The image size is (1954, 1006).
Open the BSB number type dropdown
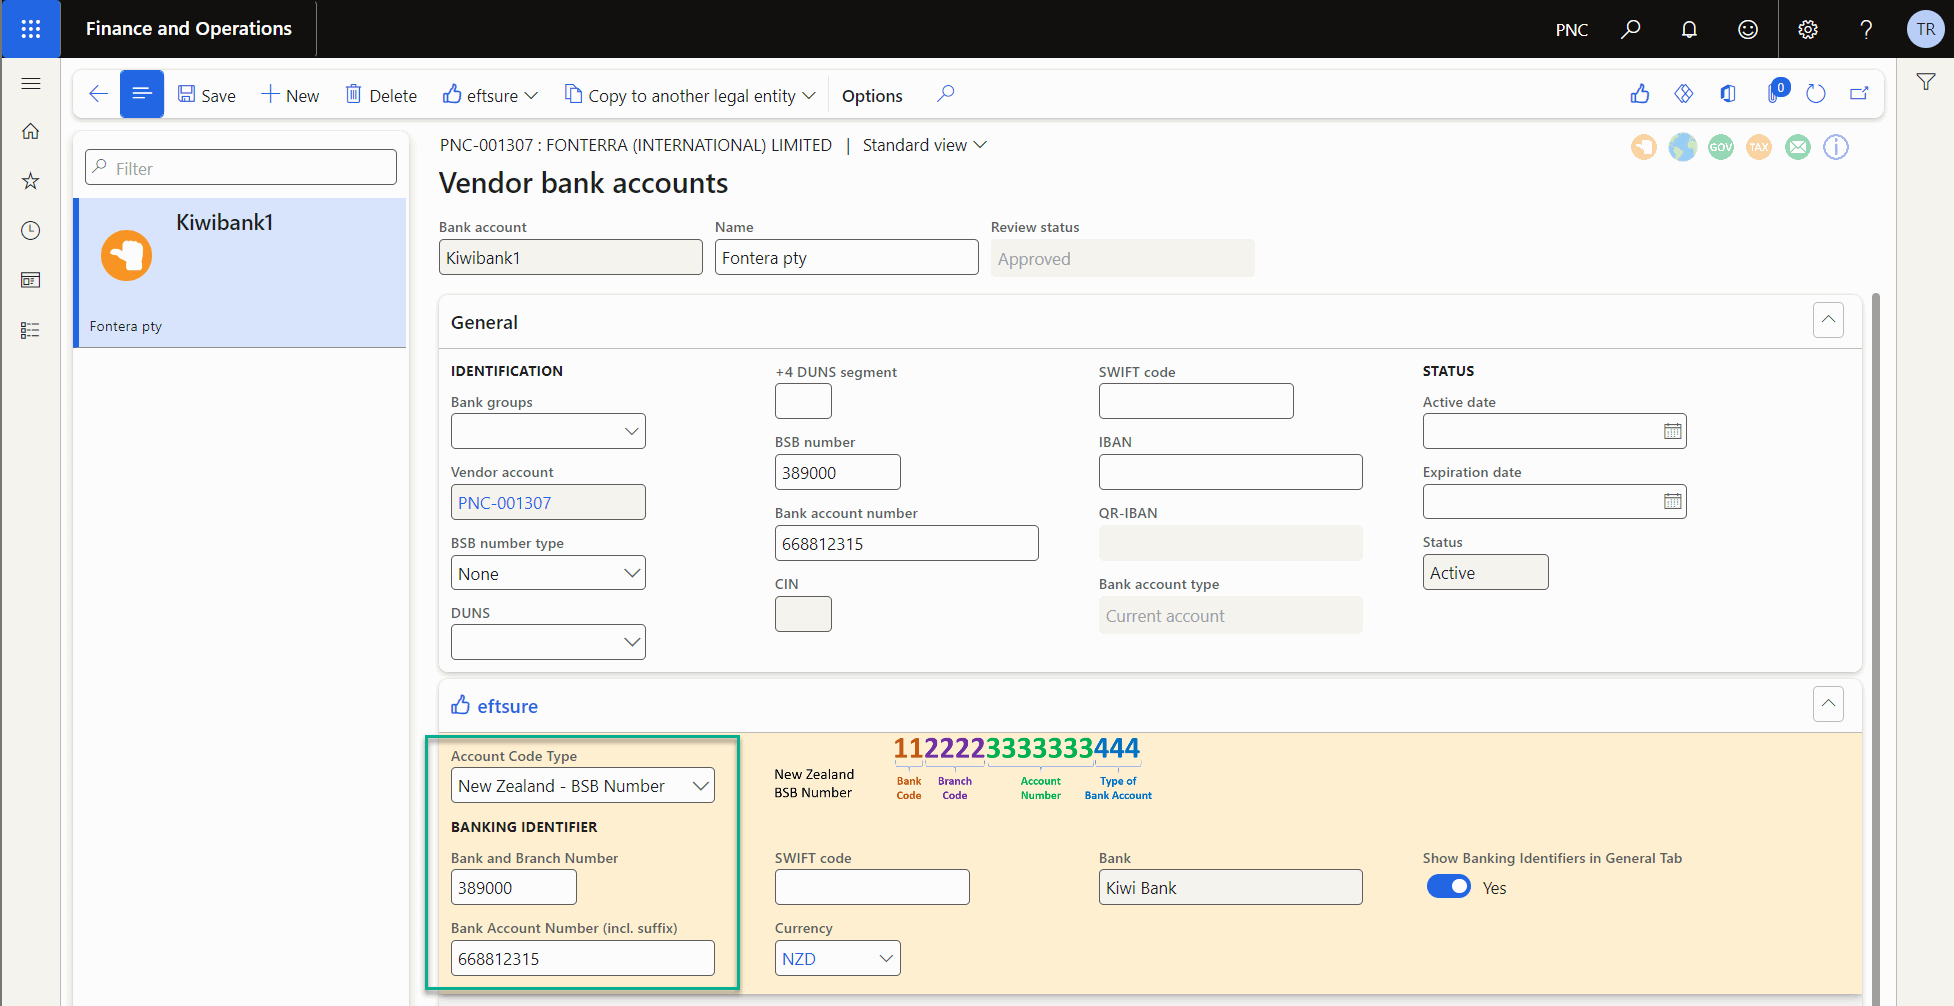[x=631, y=573]
